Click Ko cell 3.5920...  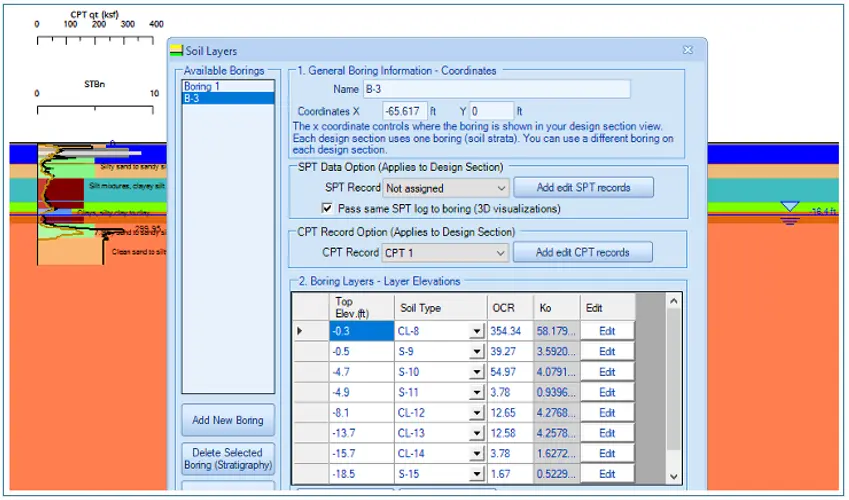tap(557, 352)
